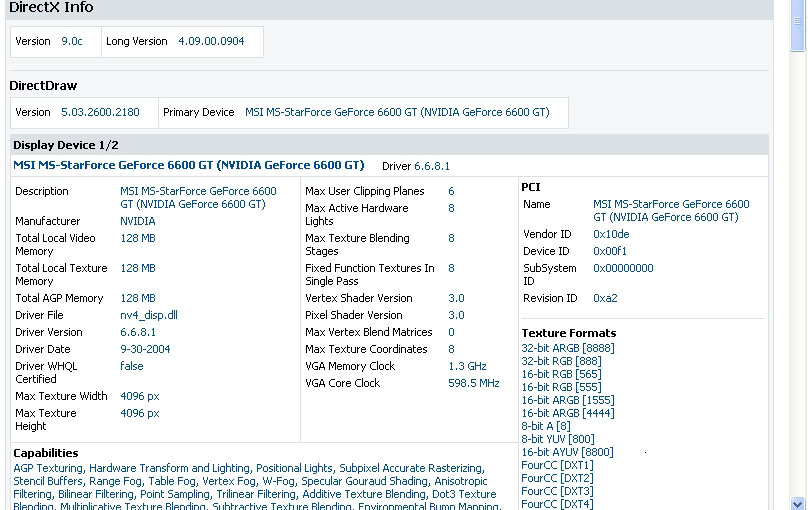Select Revision ID 0xa2
The width and height of the screenshot is (808, 510).
point(605,298)
